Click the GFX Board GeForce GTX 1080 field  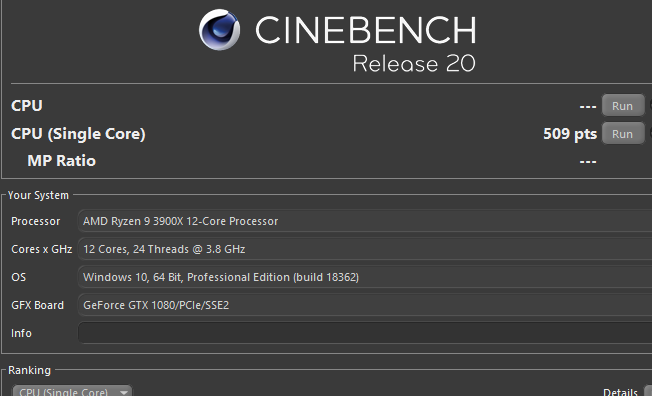point(365,305)
